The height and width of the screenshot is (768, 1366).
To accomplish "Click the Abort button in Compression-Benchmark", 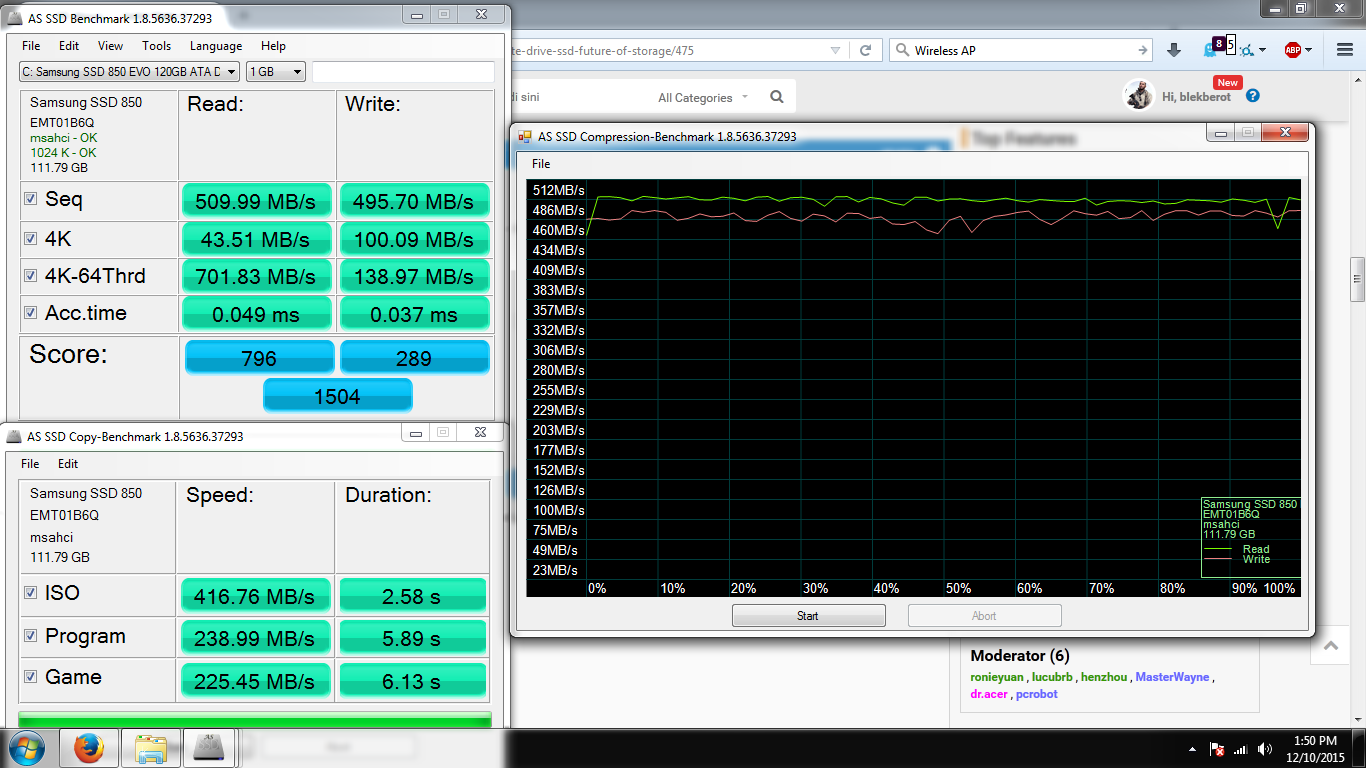I will pos(984,616).
